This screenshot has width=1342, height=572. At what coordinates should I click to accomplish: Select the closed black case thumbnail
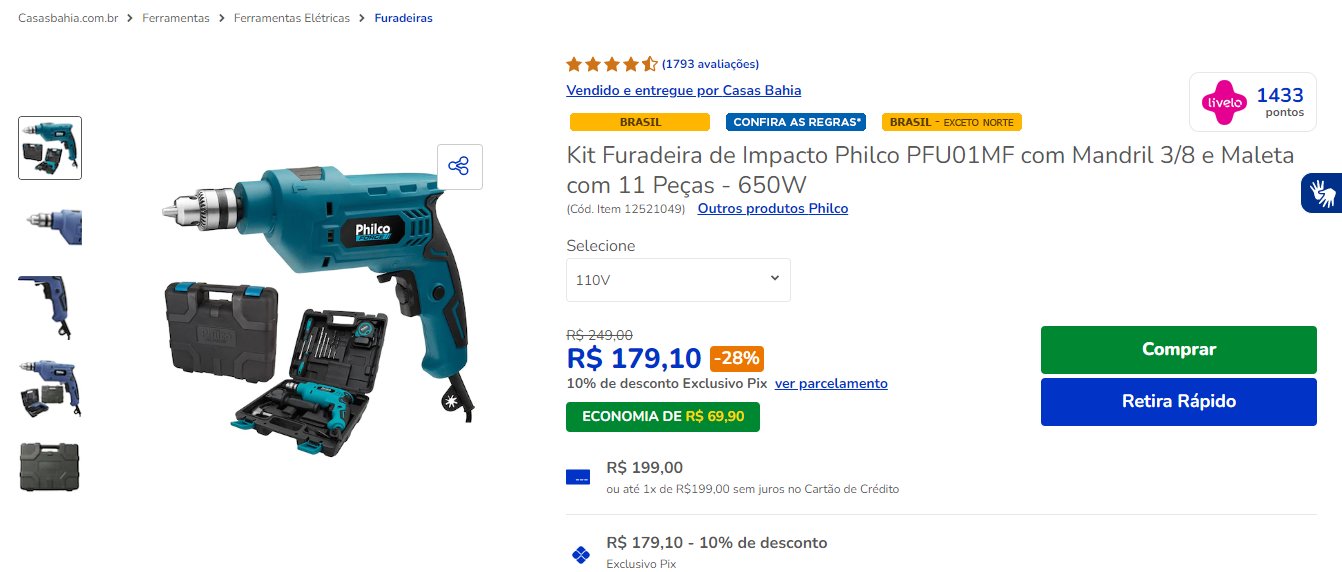click(50, 465)
